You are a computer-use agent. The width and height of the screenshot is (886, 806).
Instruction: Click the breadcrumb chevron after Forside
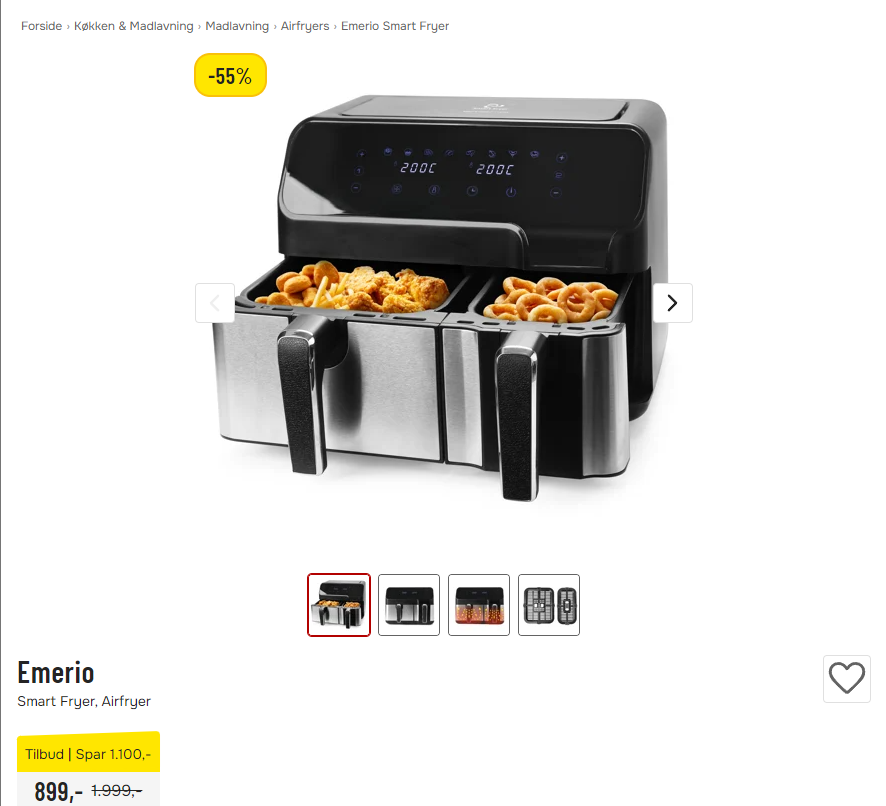[x=68, y=27]
